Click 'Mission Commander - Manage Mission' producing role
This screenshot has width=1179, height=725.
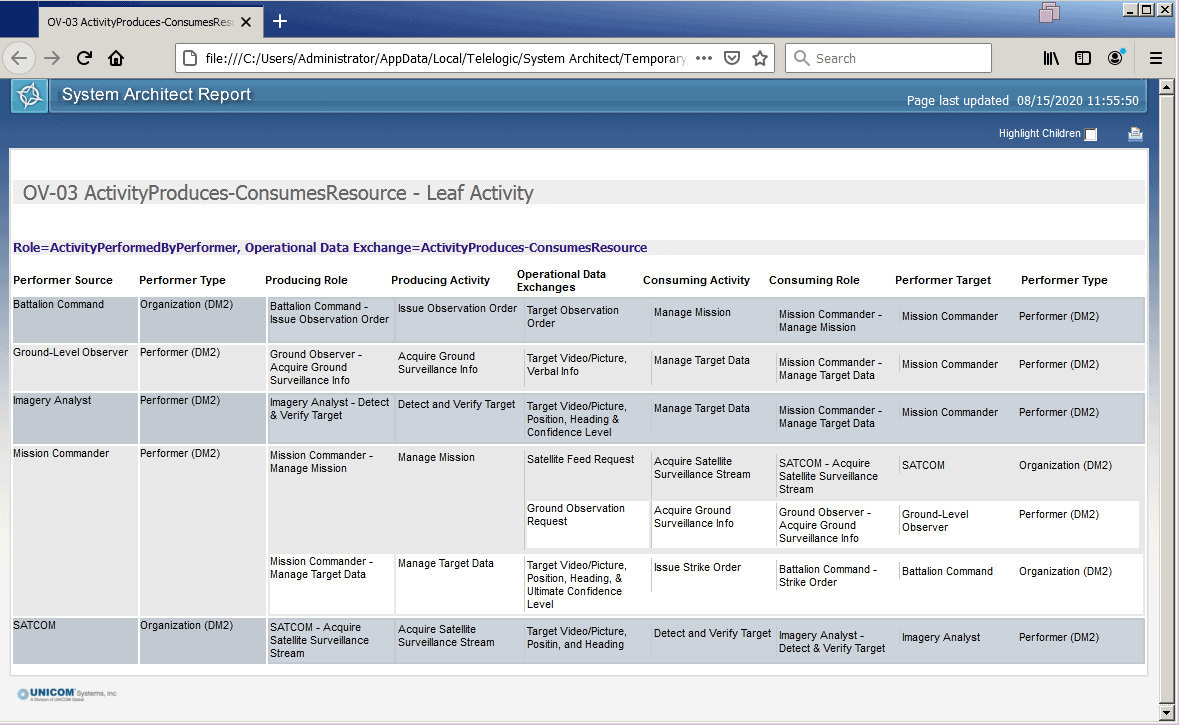pyautogui.click(x=321, y=462)
